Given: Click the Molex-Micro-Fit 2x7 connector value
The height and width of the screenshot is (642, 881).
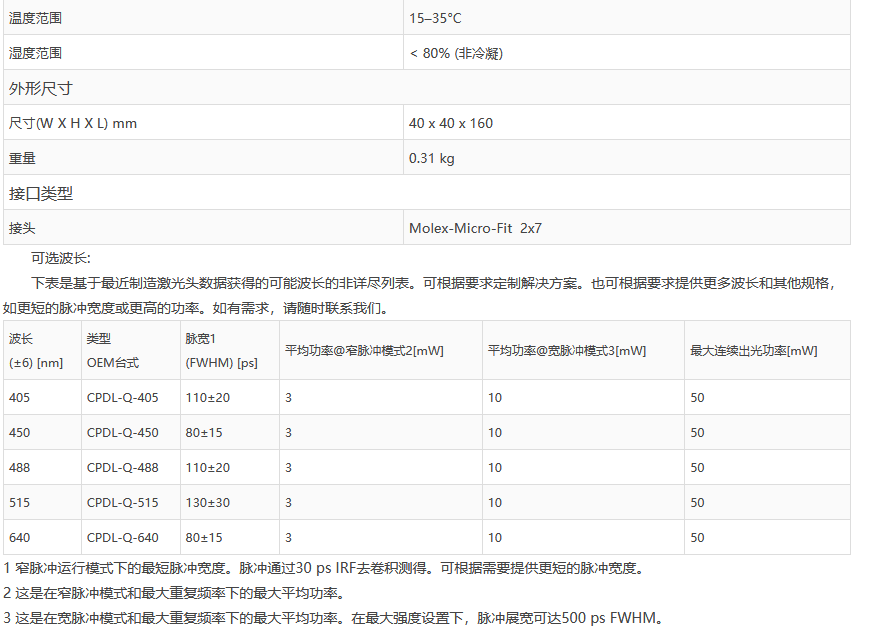Looking at the screenshot, I should point(475,228).
